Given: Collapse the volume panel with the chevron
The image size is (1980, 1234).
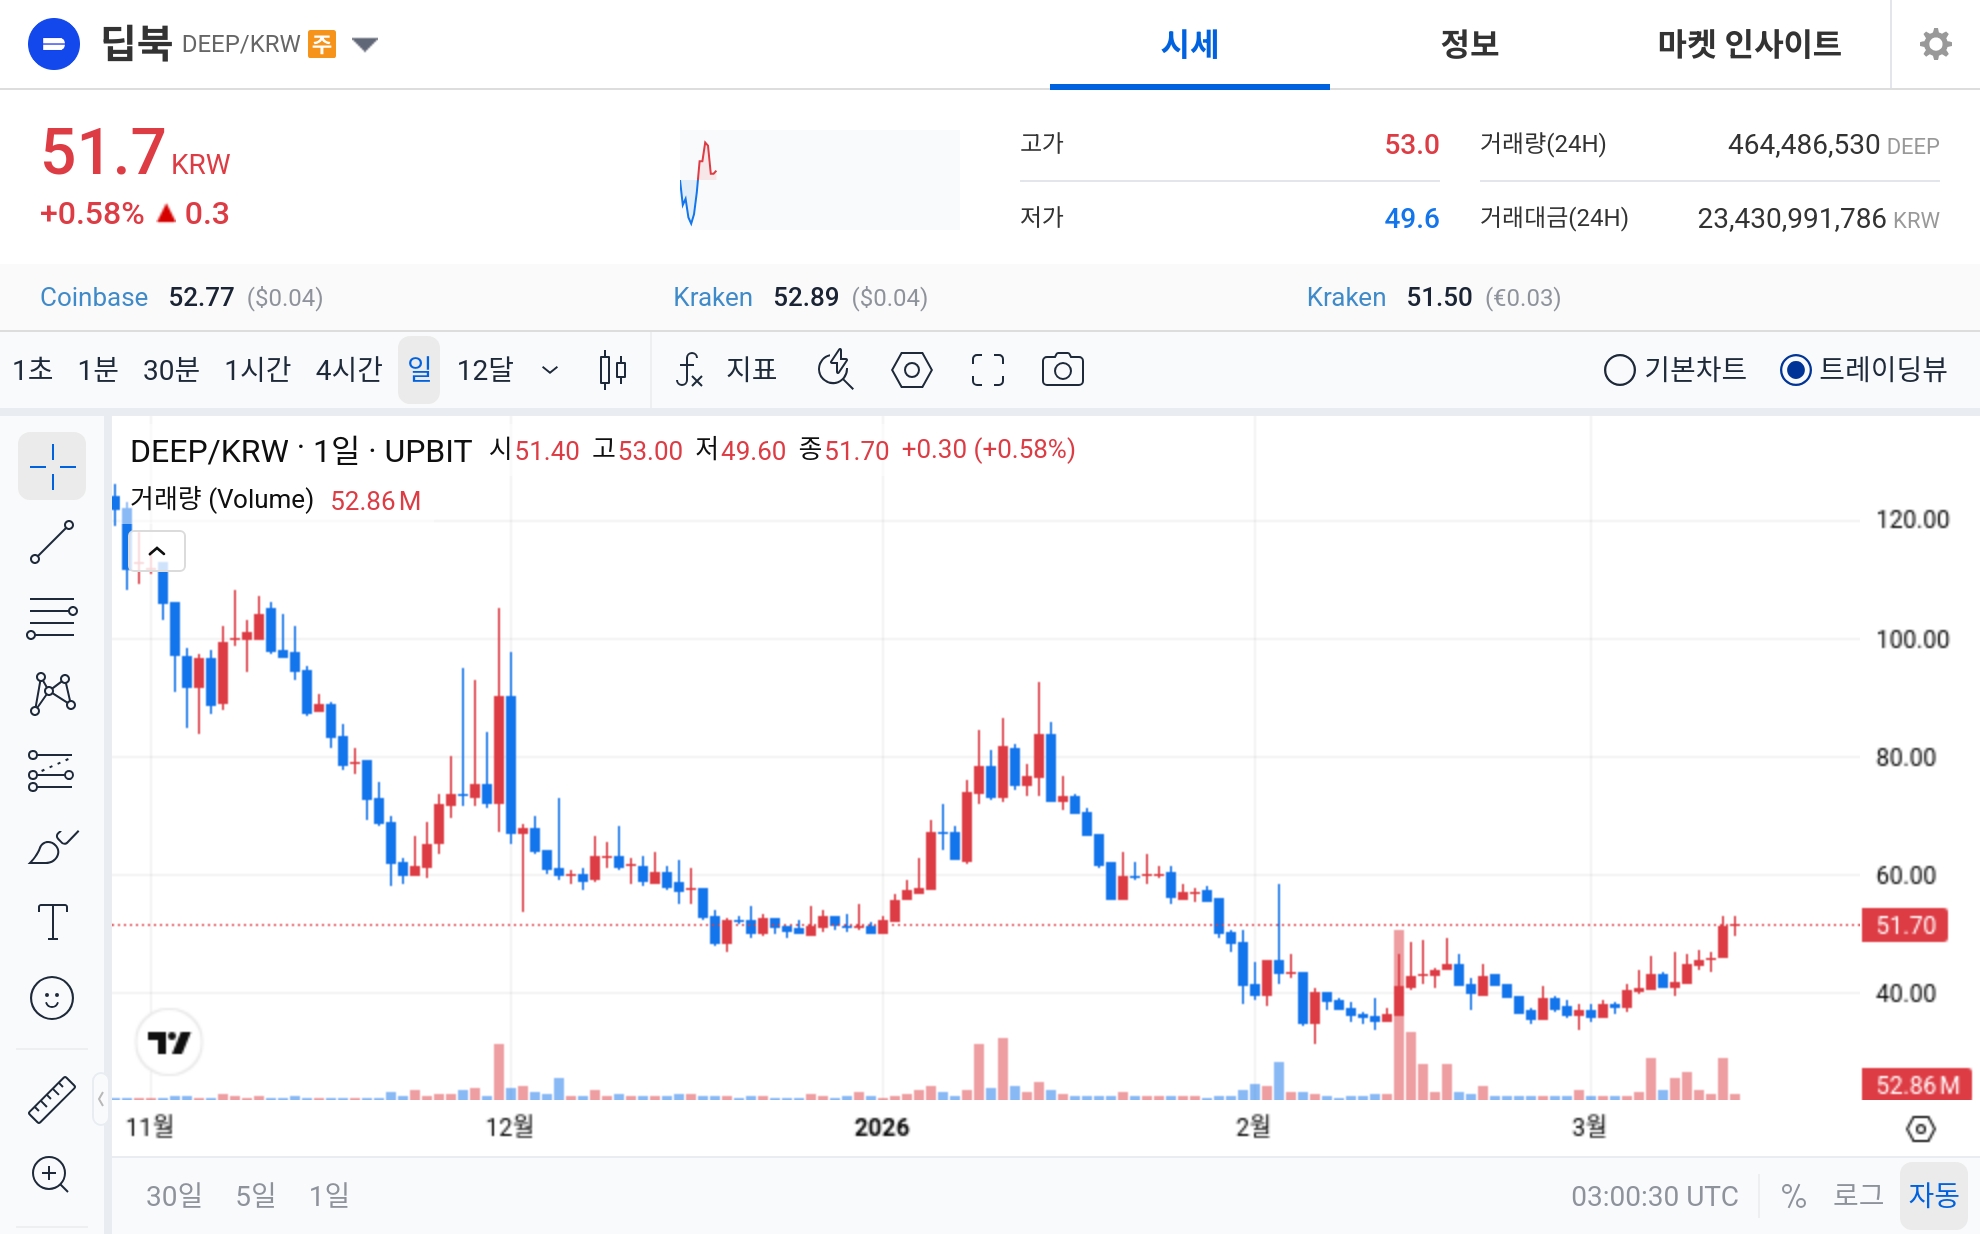Looking at the screenshot, I should tap(156, 550).
